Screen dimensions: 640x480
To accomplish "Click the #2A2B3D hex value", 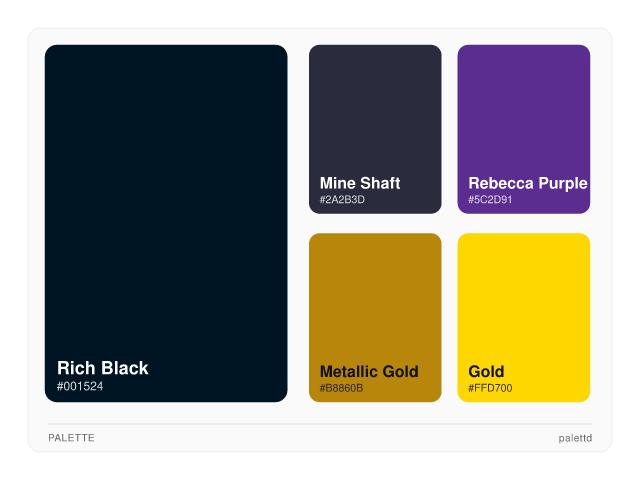I will click(342, 200).
